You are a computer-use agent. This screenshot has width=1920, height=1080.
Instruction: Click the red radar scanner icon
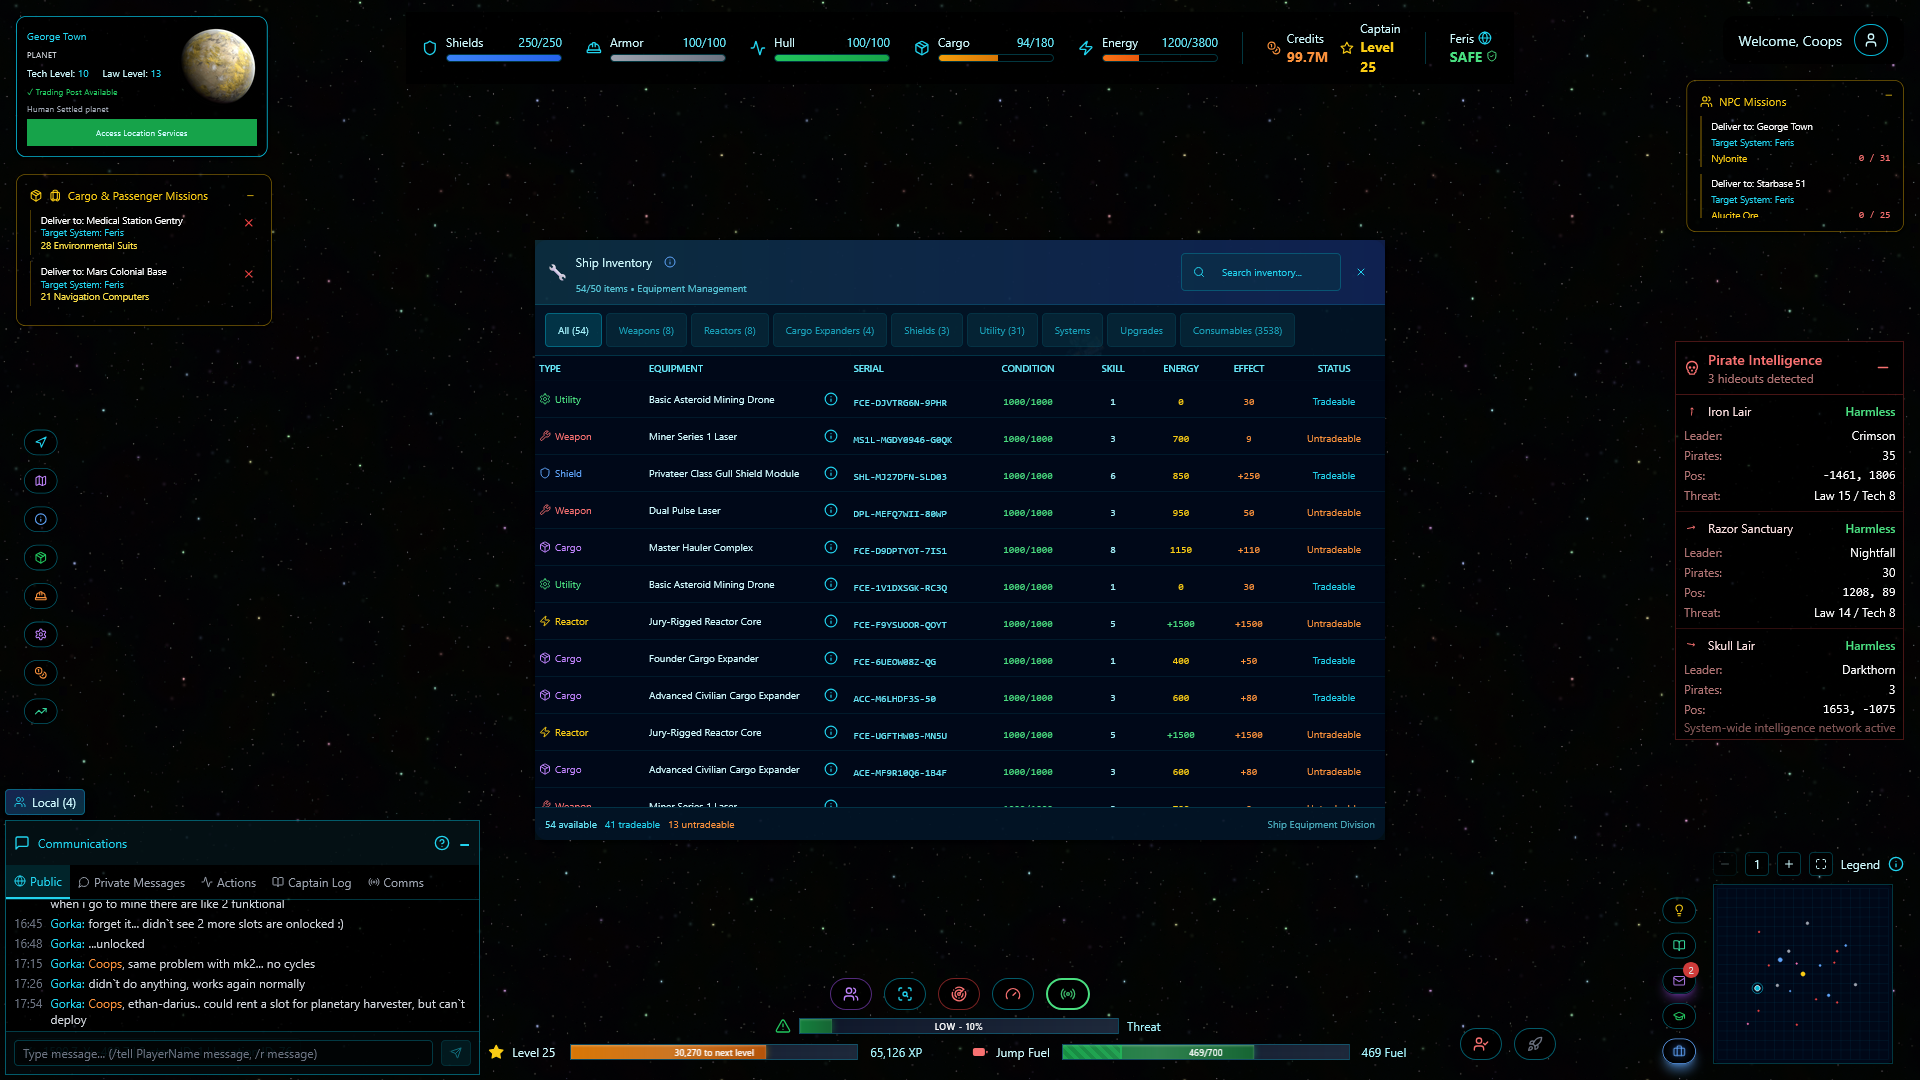pyautogui.click(x=958, y=994)
